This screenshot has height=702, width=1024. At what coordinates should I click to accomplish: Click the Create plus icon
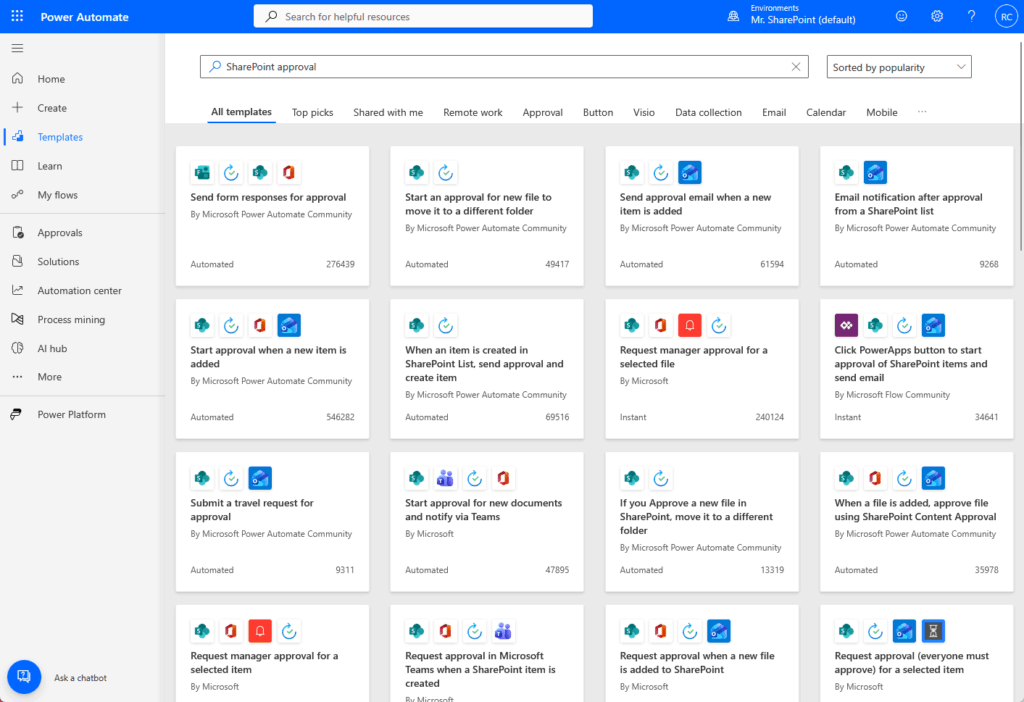(x=18, y=107)
